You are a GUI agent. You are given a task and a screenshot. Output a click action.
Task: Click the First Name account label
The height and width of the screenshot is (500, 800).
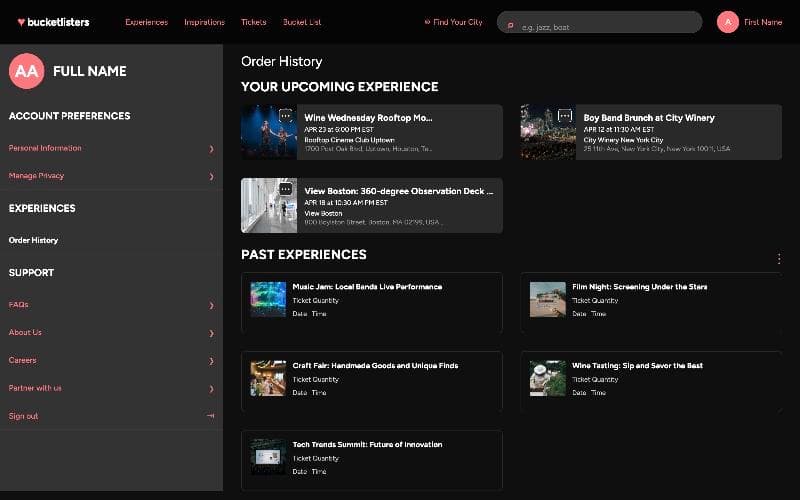click(x=763, y=22)
